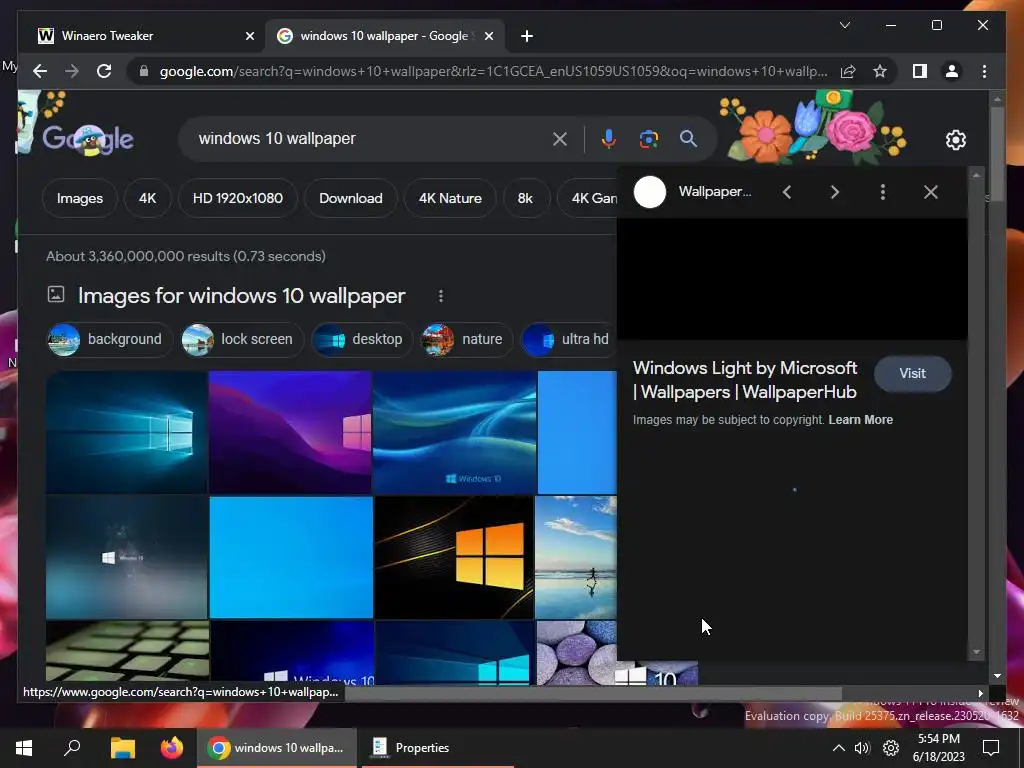The image size is (1024, 768).
Task: Open preview panel more options
Action: tap(882, 192)
